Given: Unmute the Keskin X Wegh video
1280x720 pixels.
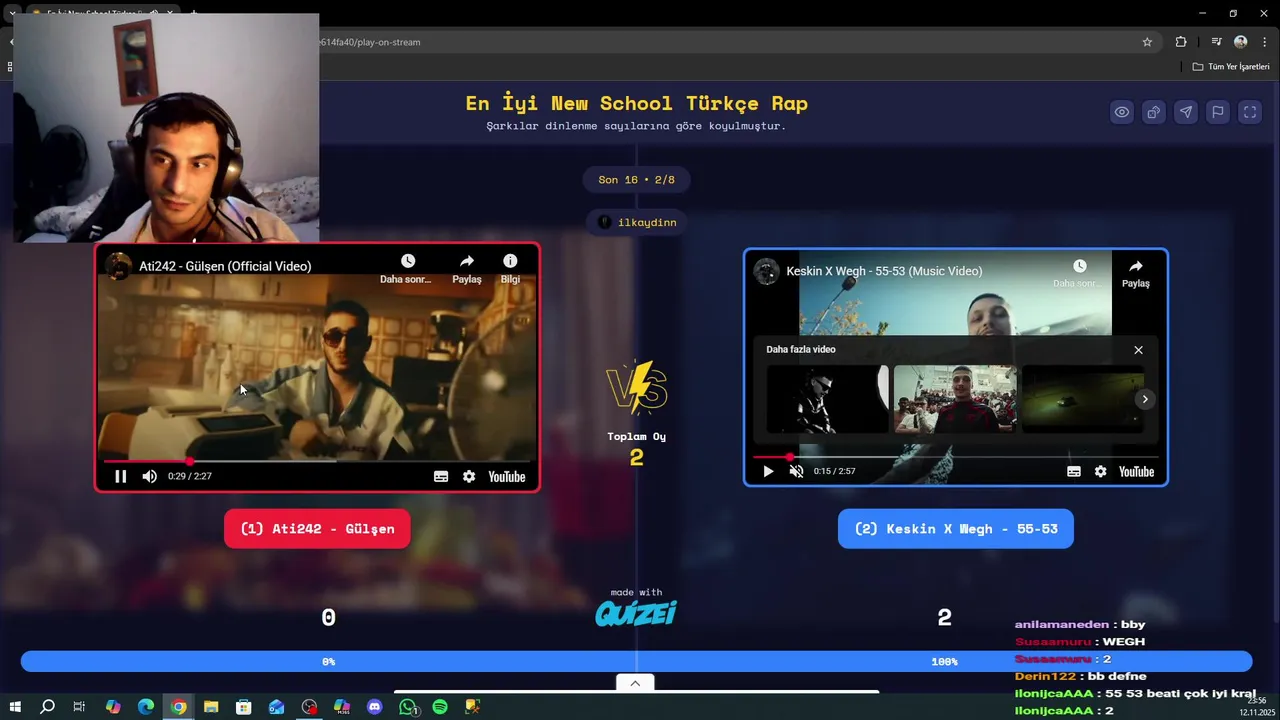Looking at the screenshot, I should pos(796,471).
